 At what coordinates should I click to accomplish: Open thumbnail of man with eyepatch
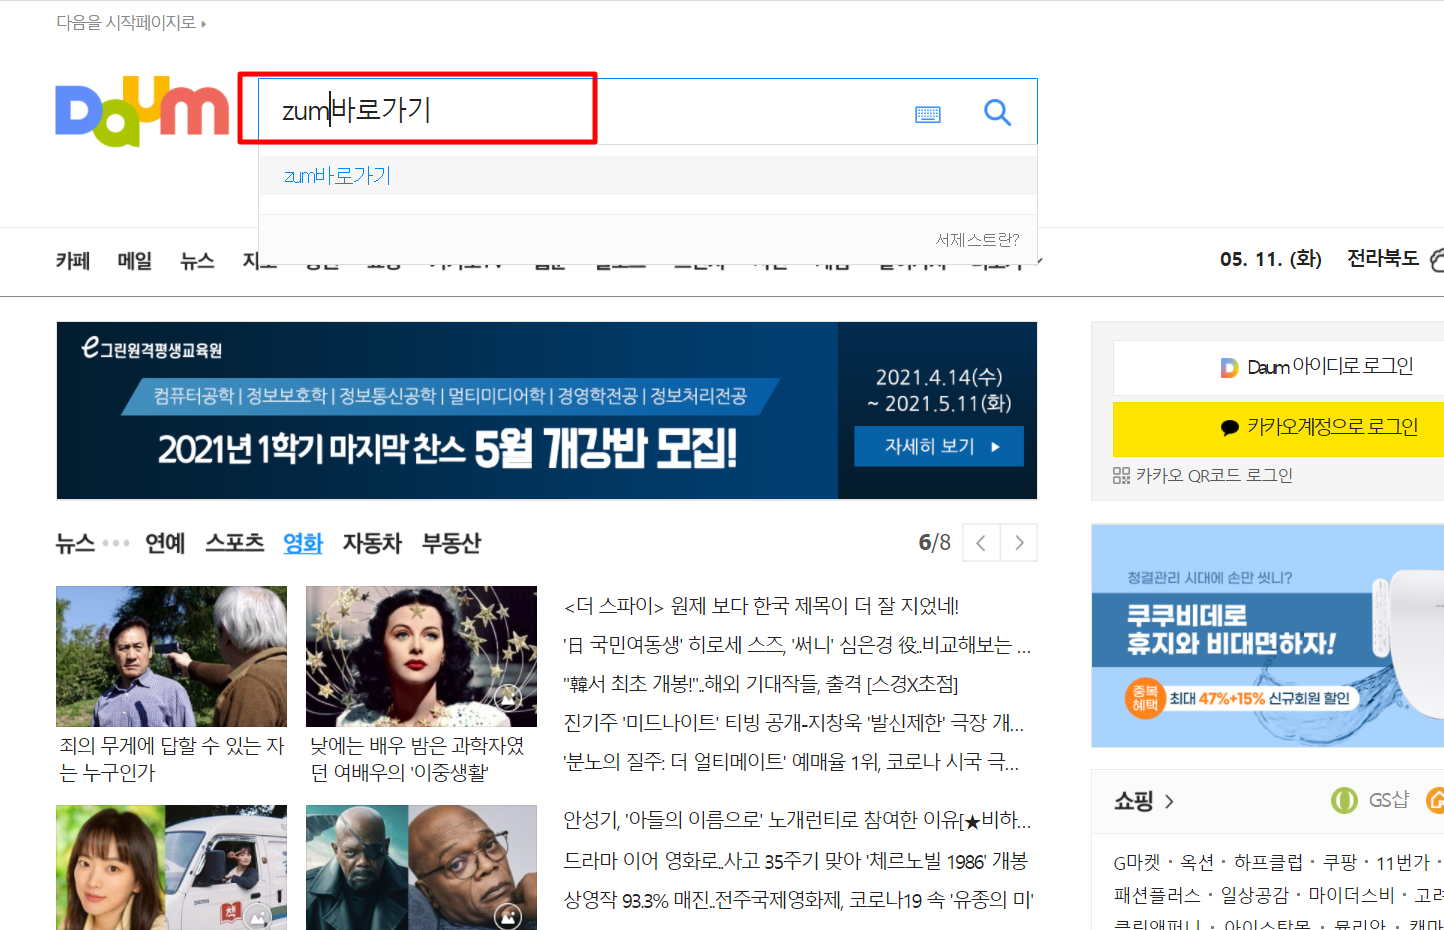pos(421,867)
